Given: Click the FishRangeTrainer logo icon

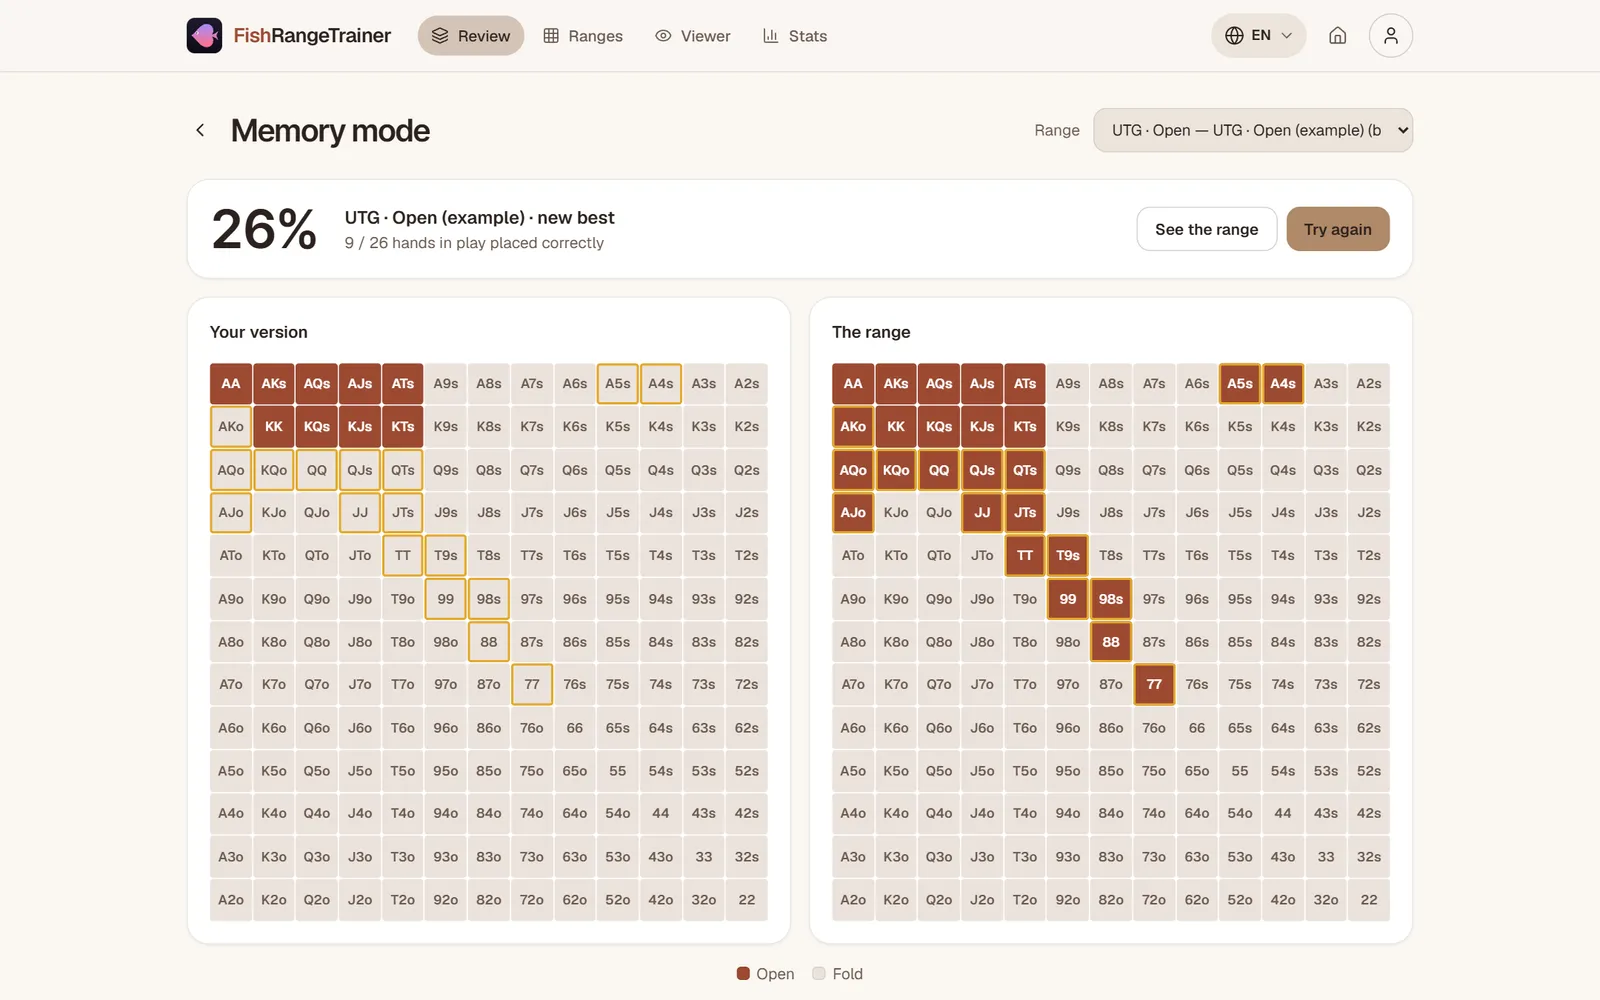Looking at the screenshot, I should click(204, 36).
